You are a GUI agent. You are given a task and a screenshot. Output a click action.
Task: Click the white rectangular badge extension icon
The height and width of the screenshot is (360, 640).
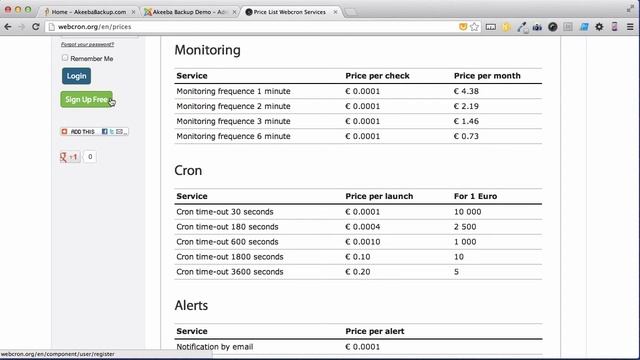coord(491,27)
